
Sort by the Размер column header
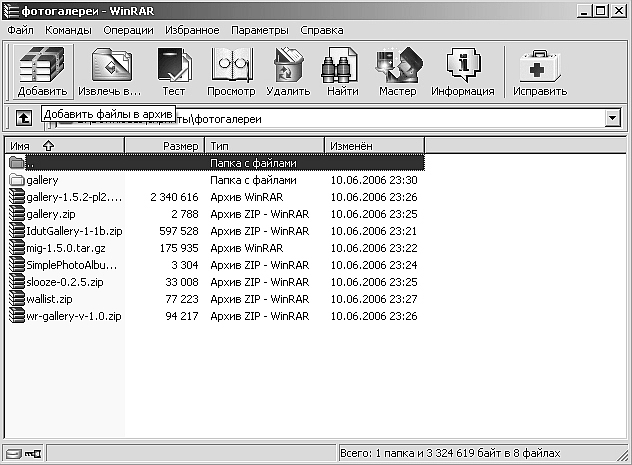pos(164,145)
